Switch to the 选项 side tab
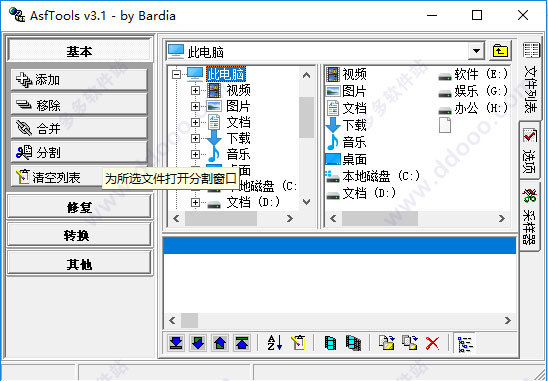Image resolution: width=548 pixels, height=381 pixels. pyautogui.click(x=530, y=151)
